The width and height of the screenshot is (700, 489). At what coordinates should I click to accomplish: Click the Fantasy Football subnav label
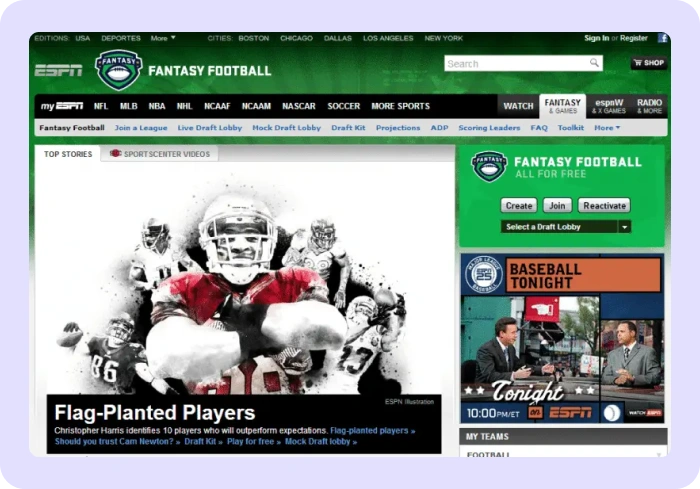[72, 128]
